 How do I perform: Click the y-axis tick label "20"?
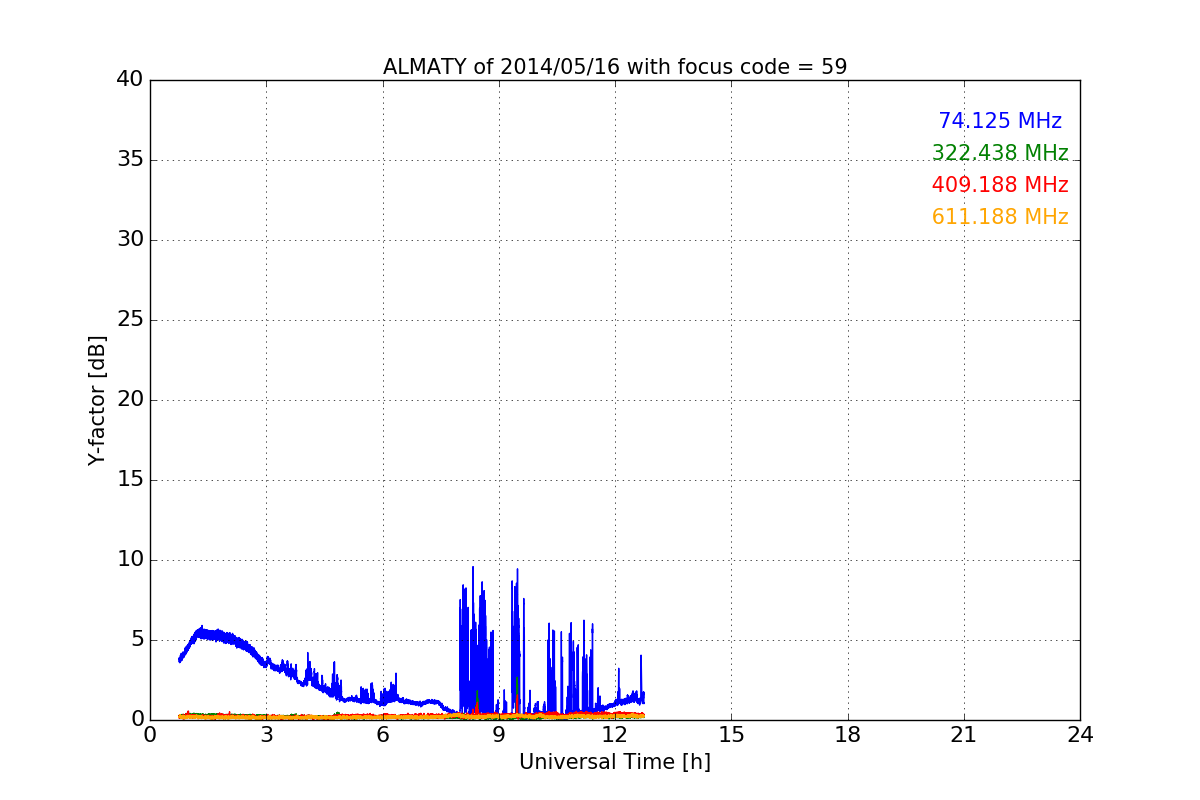[130, 400]
